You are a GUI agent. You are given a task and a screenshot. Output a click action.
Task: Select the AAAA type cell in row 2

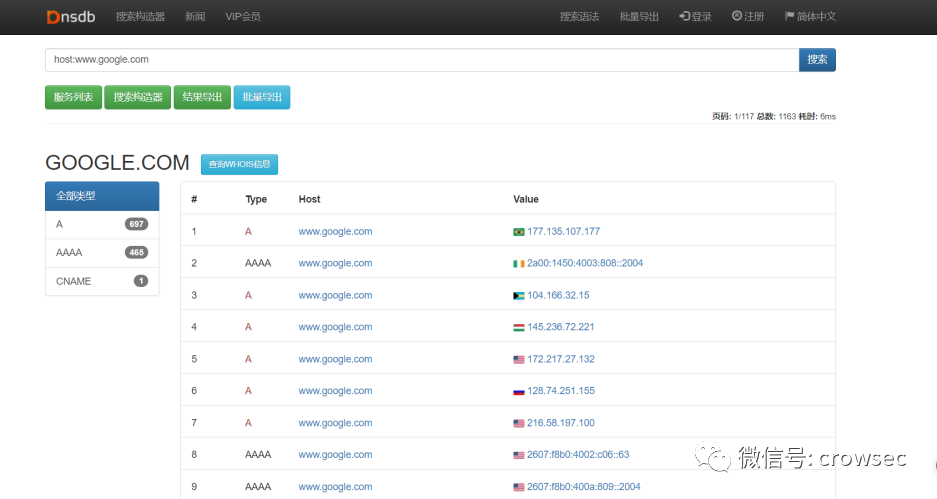(258, 264)
